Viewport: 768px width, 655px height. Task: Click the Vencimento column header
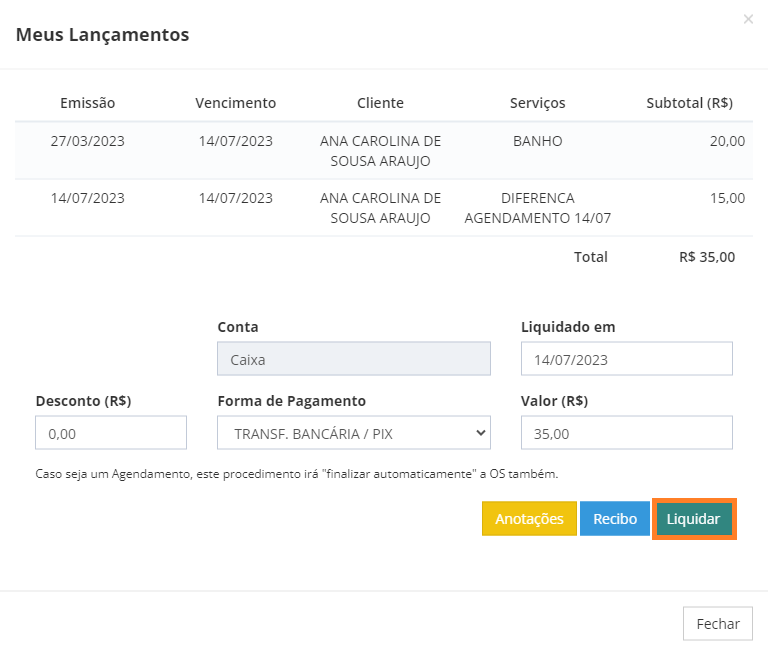(236, 103)
